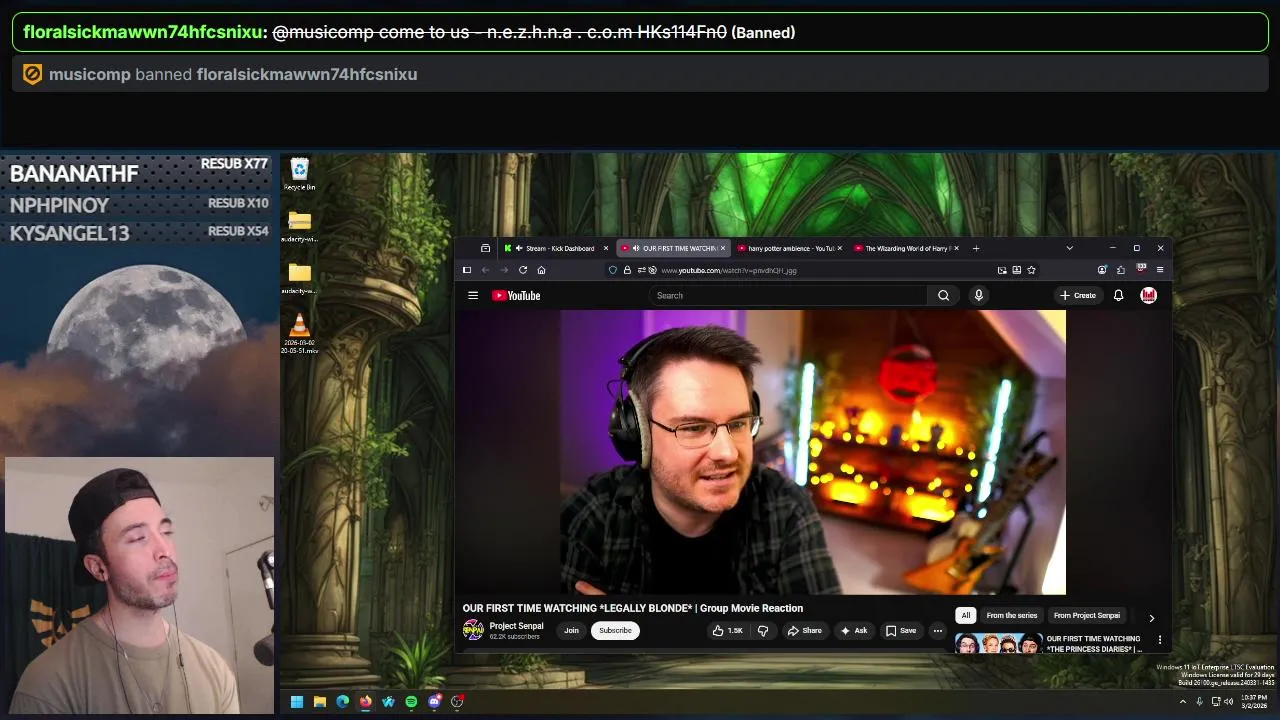1280x720 pixels.
Task: Open the volume icon in system tray
Action: (x=1228, y=702)
